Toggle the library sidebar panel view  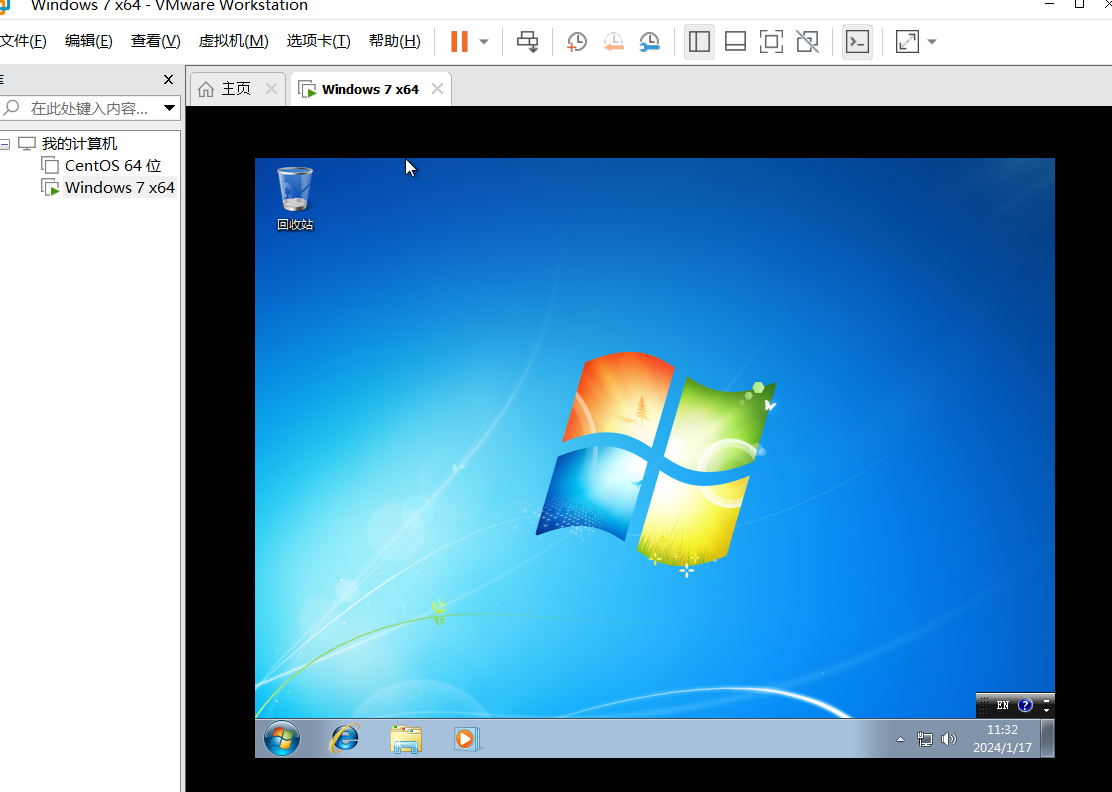click(x=699, y=42)
